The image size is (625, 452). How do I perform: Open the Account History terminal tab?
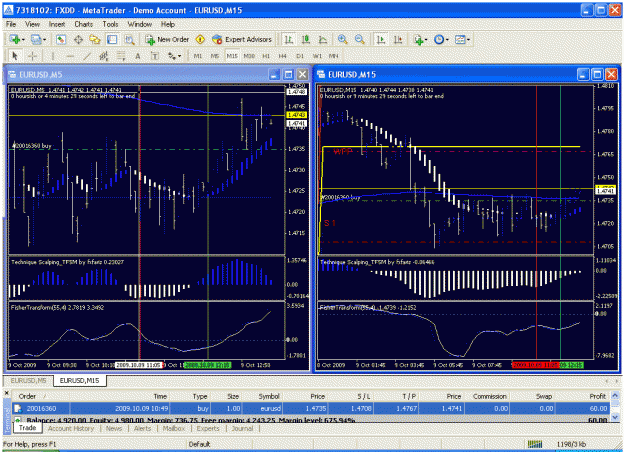[71, 428]
